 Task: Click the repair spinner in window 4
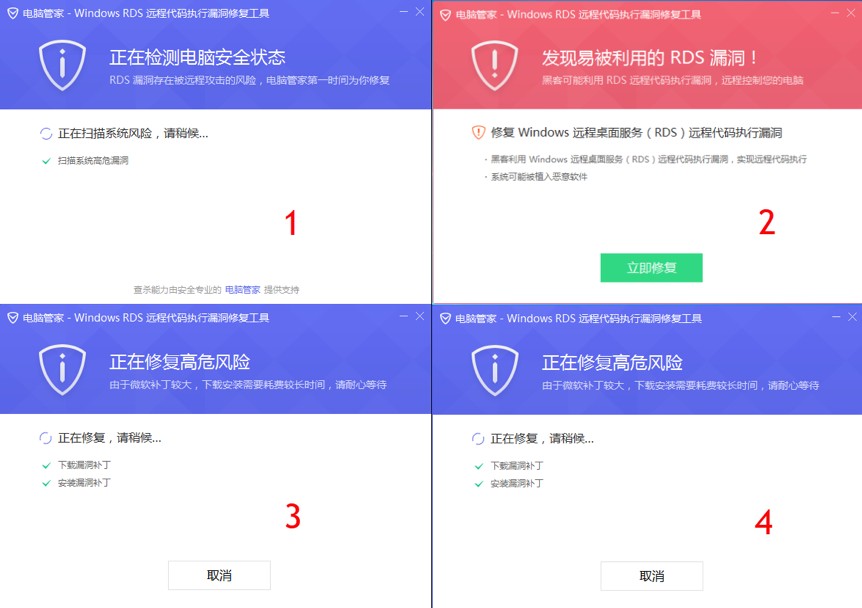(x=478, y=439)
